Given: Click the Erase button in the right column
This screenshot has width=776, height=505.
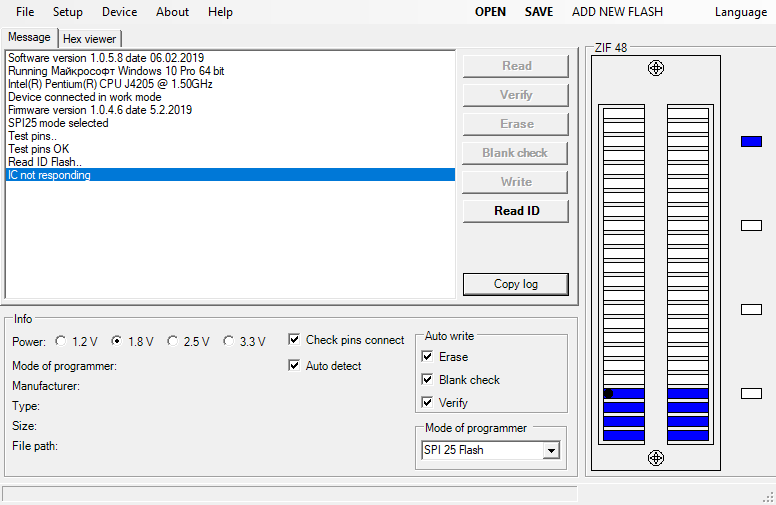Looking at the screenshot, I should [x=516, y=124].
